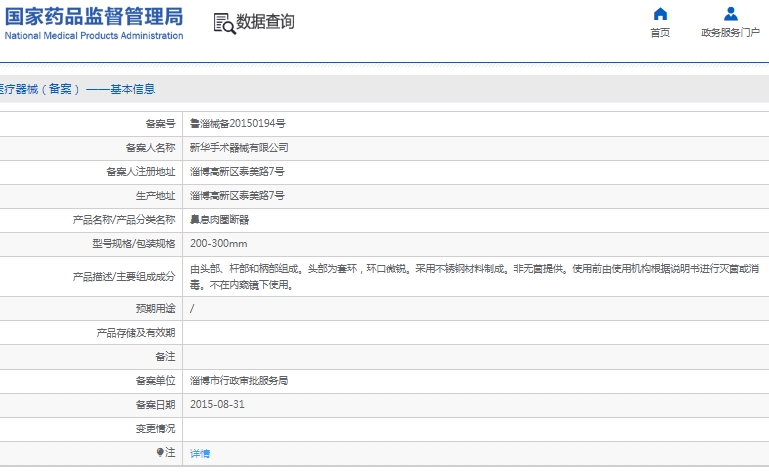This screenshot has height=475, width=769.
Task: Click the 产品描述/主要组成成分 label
Action: 124,276
